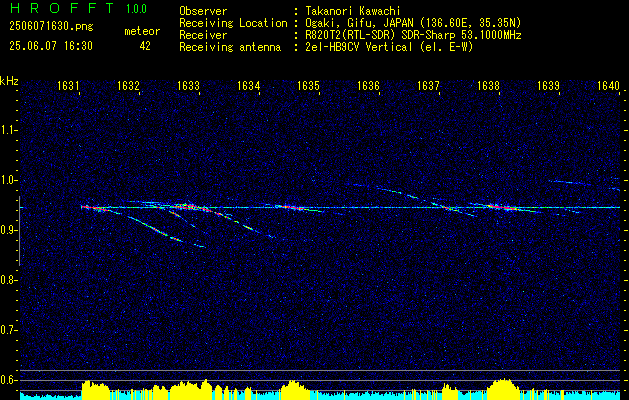This screenshot has width=629, height=400.
Task: Select the receiver text R820T2(RTL-SDR) SDR-Sharp 53.1000MHz
Action: 413,35
